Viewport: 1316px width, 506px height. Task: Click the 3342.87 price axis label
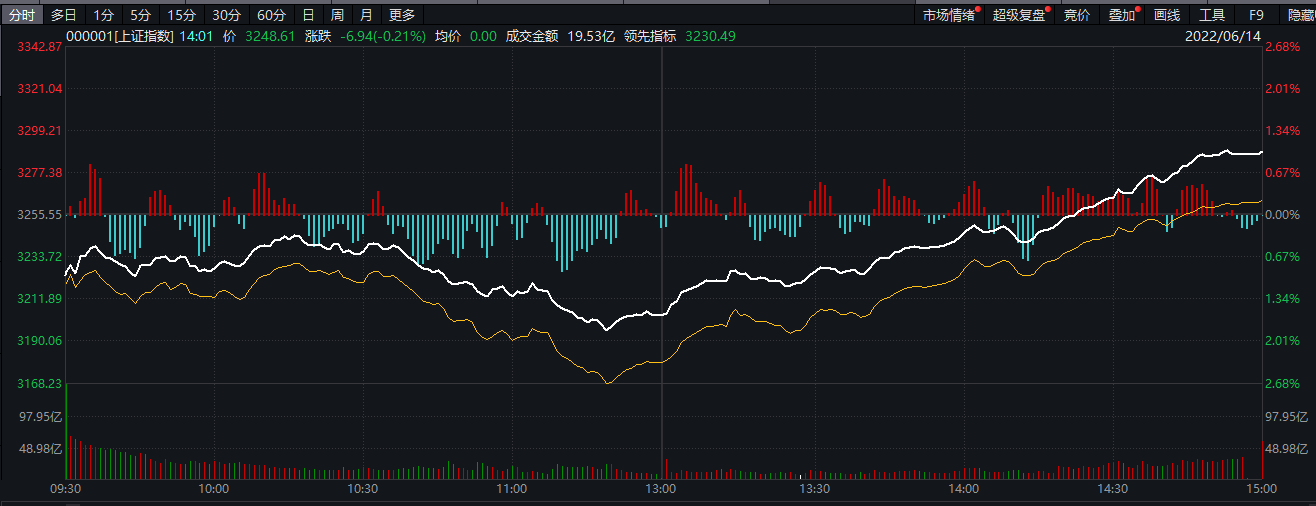pyautogui.click(x=40, y=47)
